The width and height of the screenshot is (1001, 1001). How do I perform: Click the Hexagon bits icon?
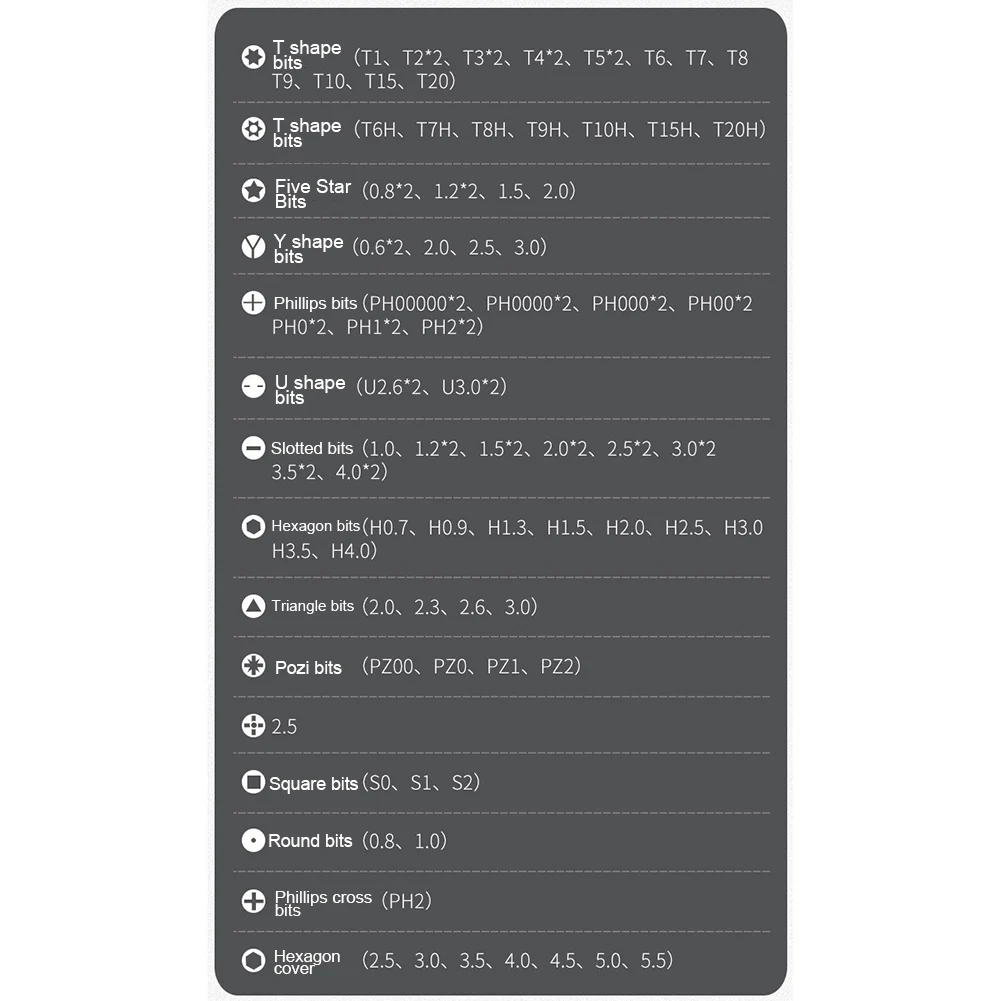coord(253,527)
